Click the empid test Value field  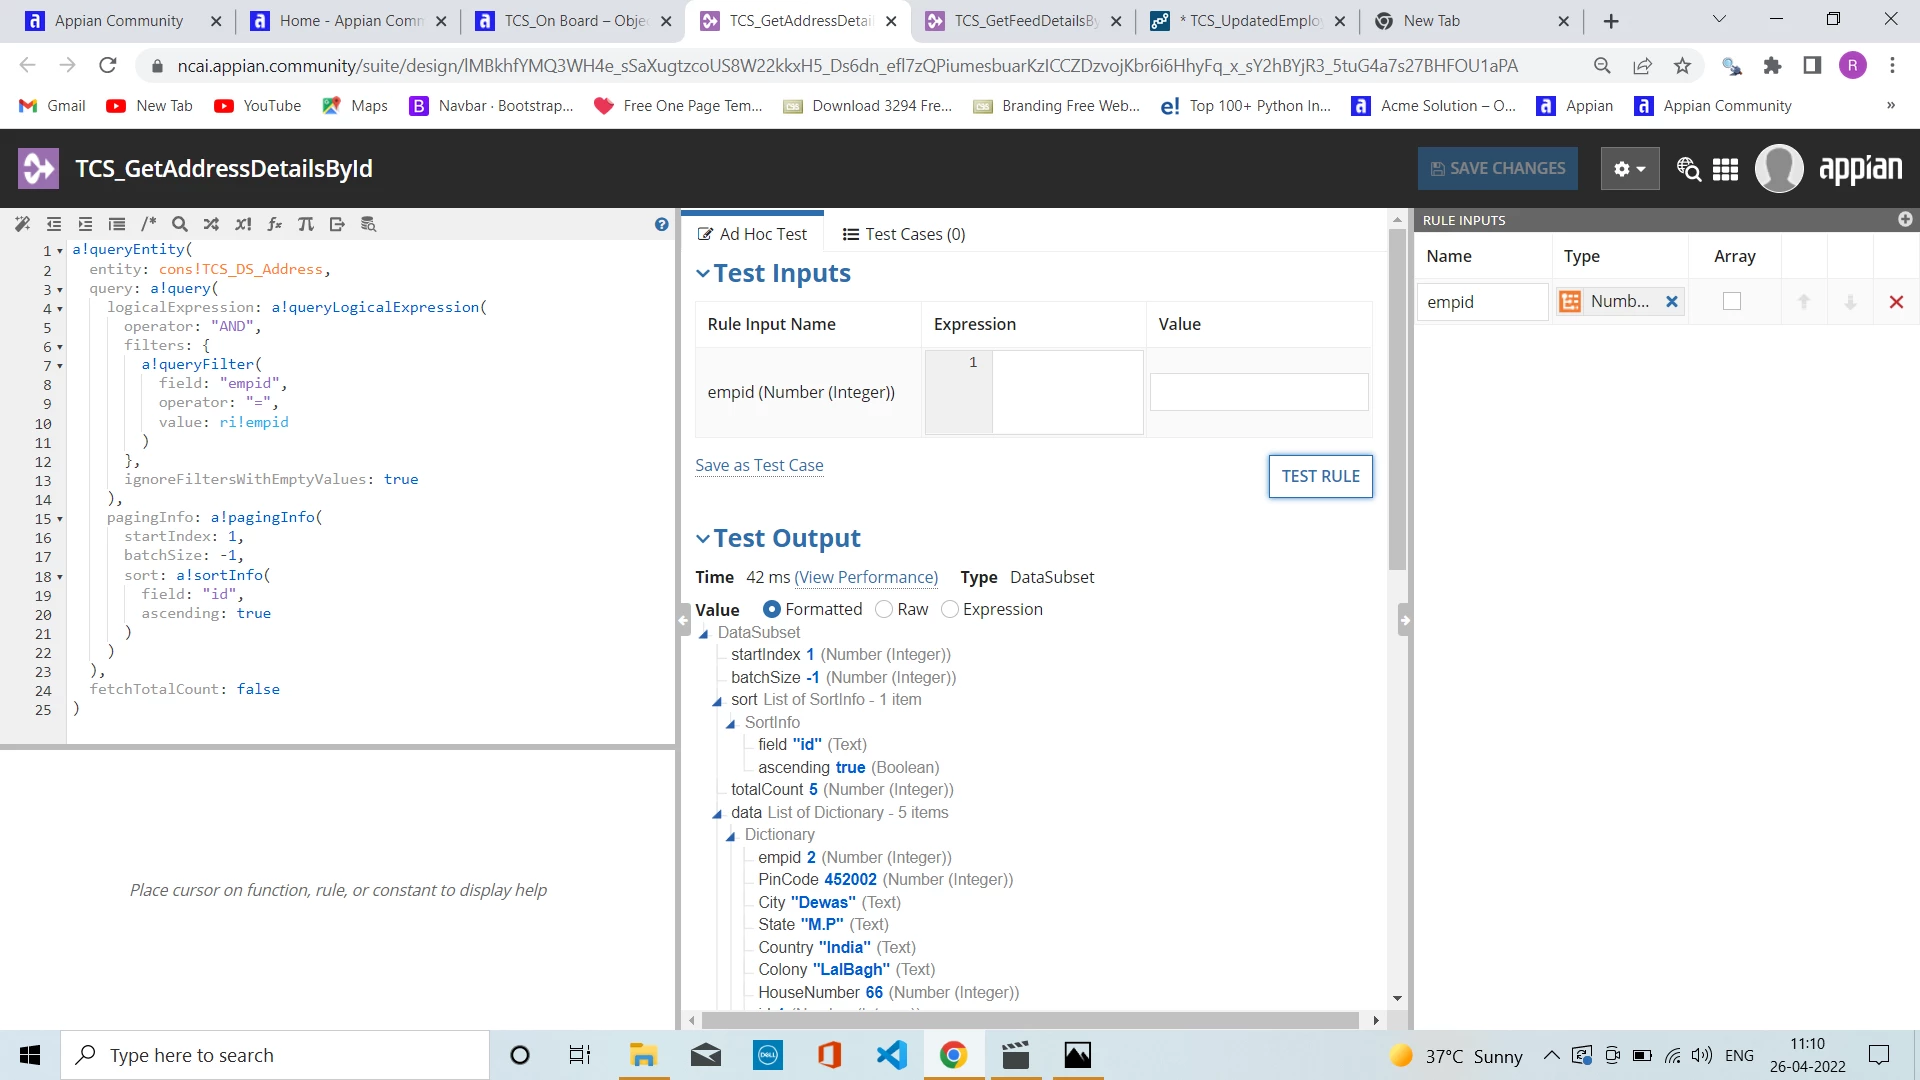coord(1259,392)
